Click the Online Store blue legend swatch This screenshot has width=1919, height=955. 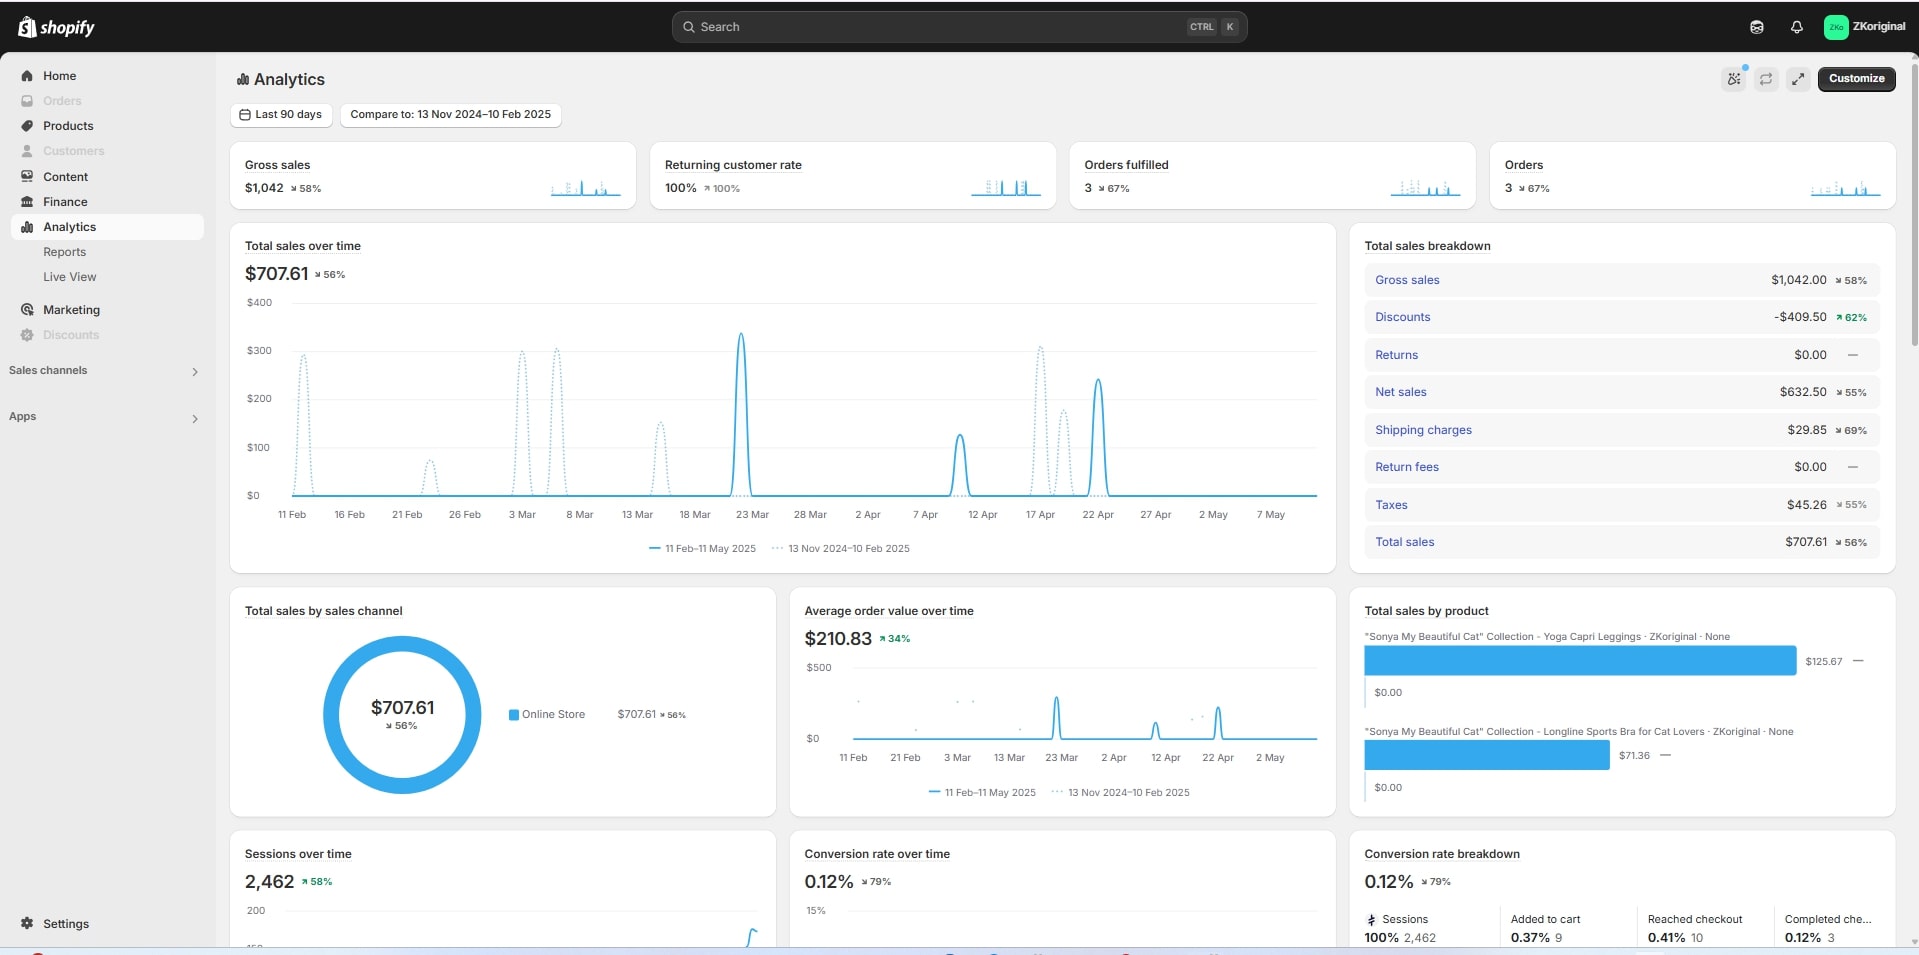[x=514, y=715]
